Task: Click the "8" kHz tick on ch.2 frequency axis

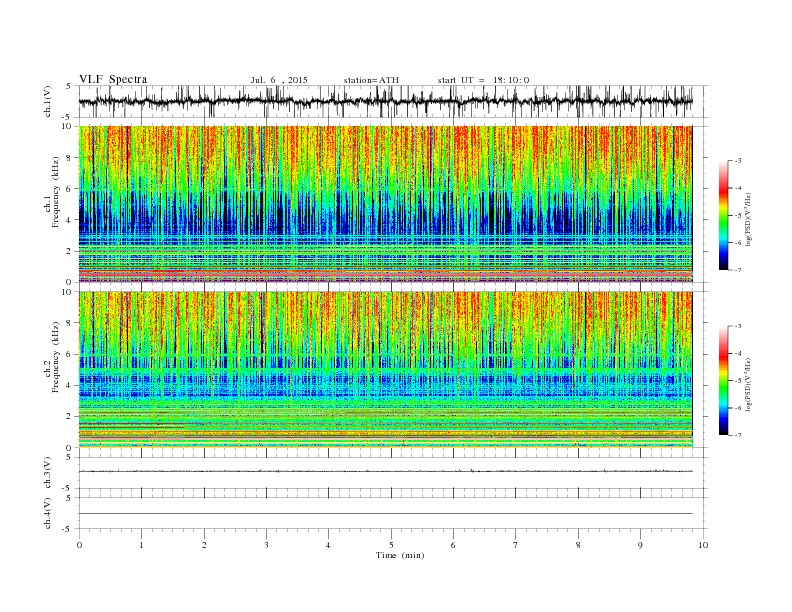Action: coord(70,323)
